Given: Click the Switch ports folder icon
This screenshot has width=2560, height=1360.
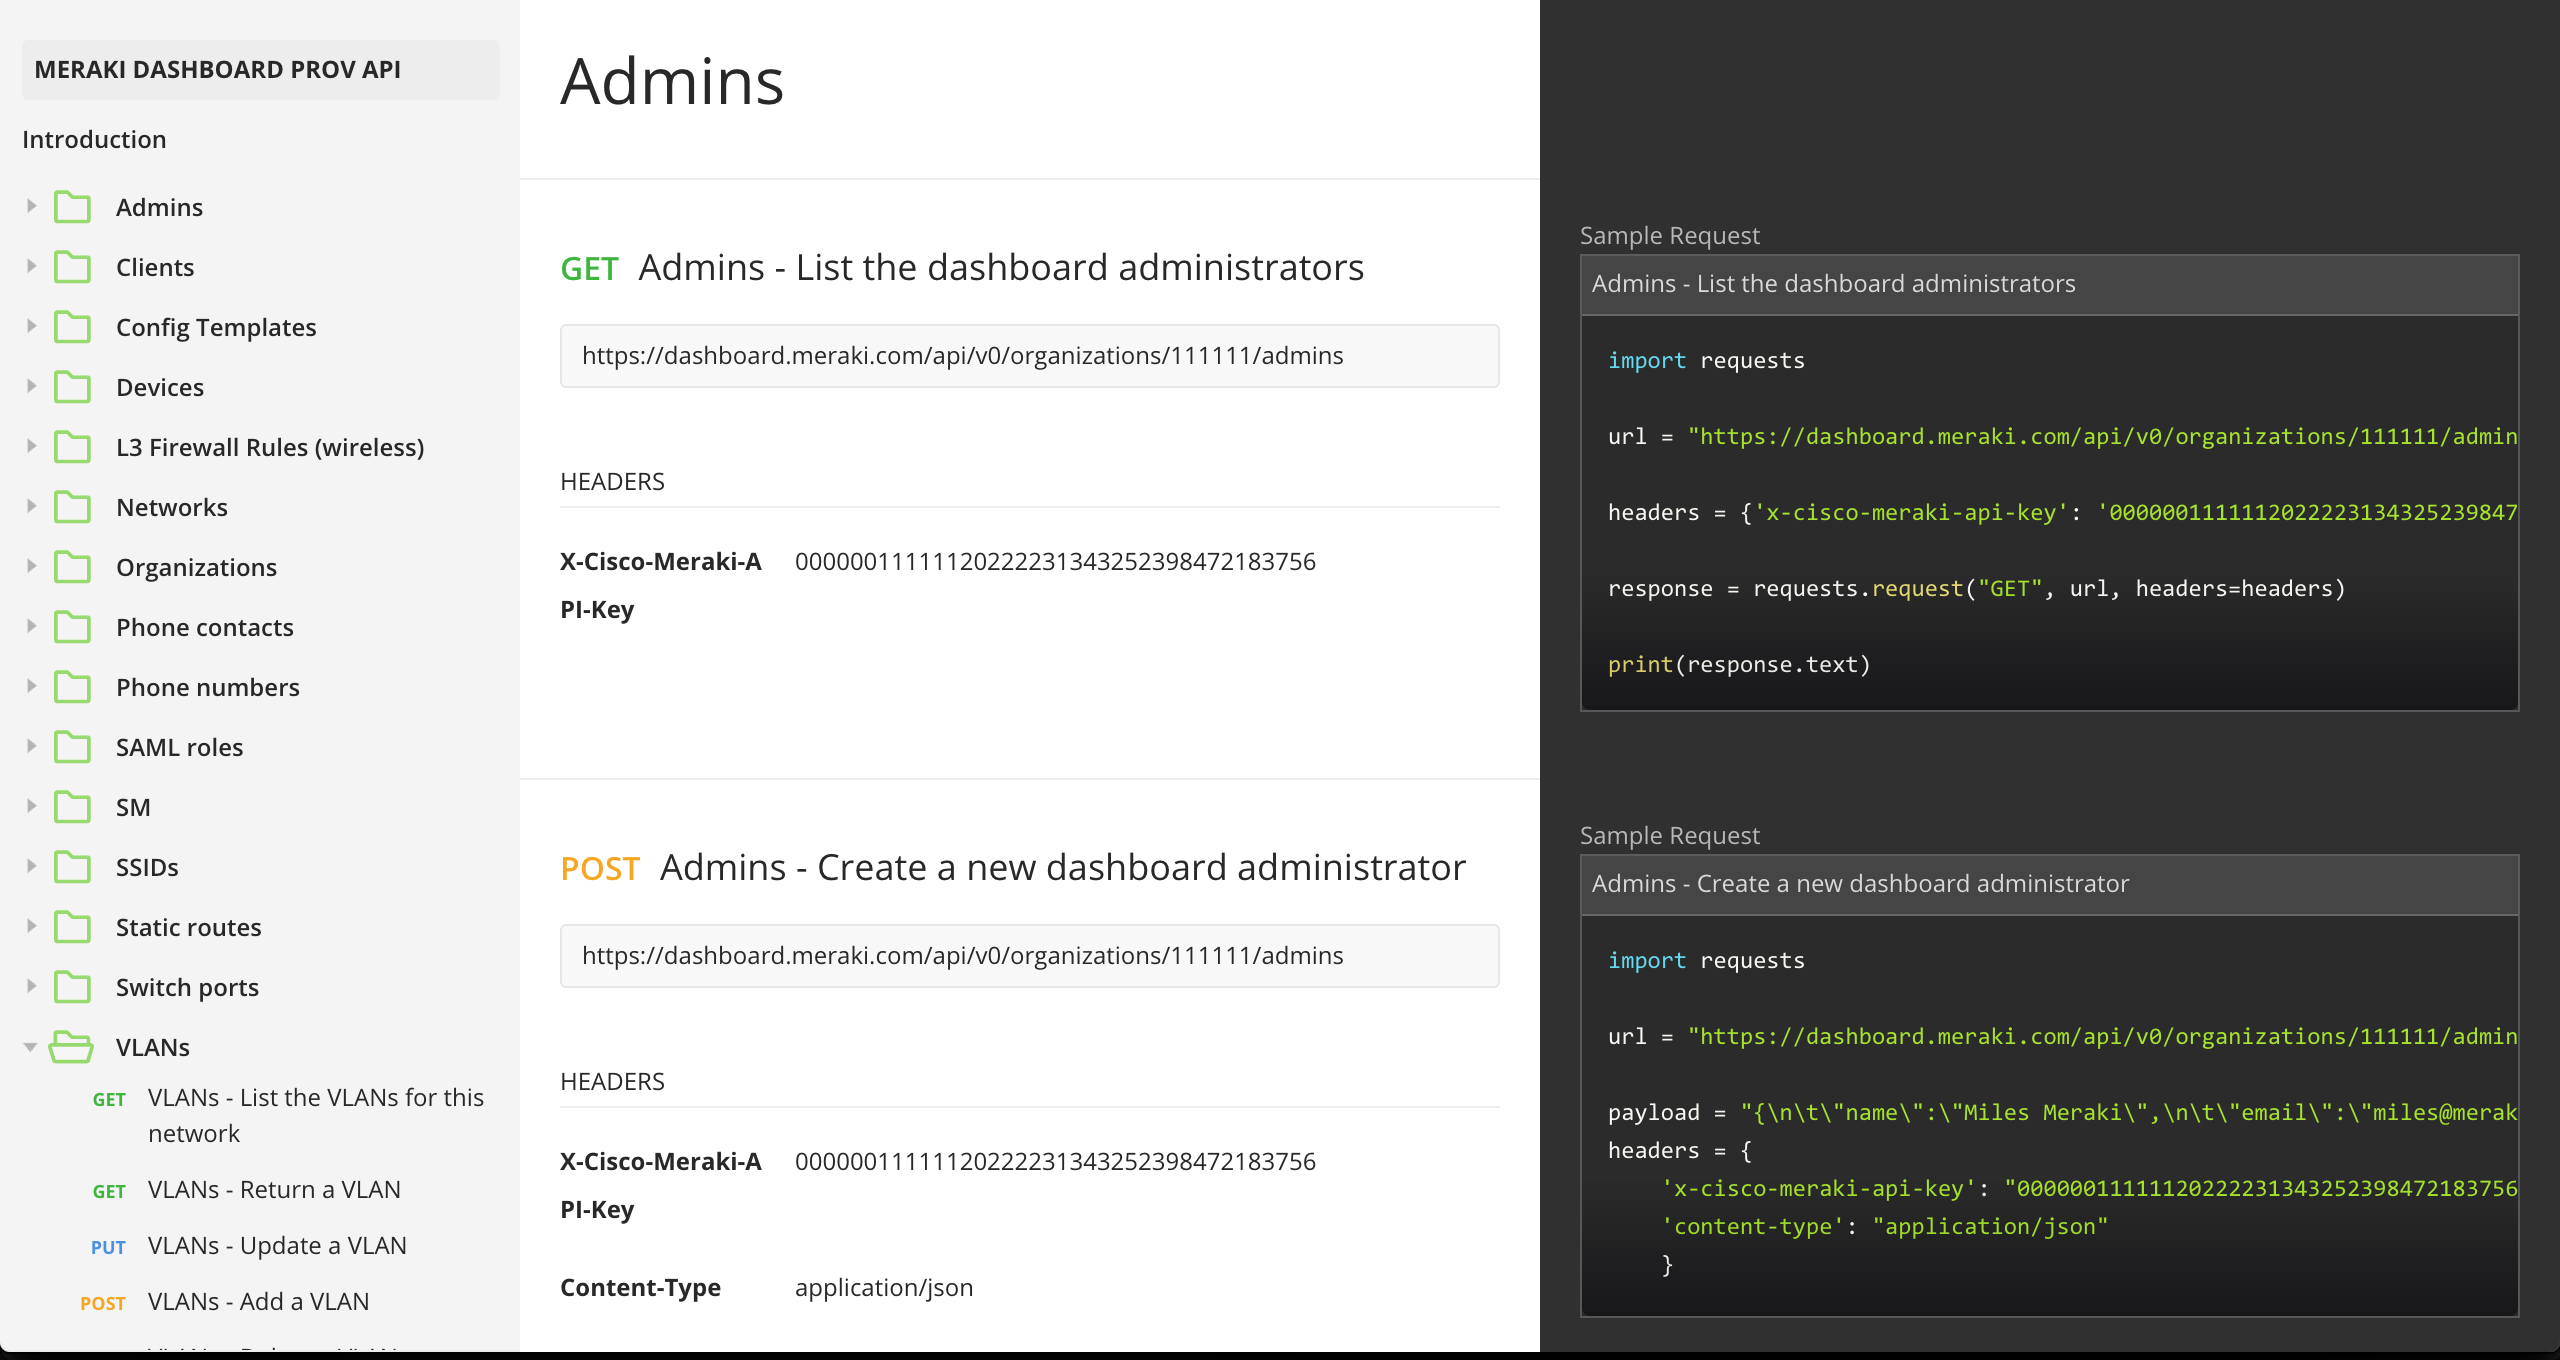Looking at the screenshot, I should (x=72, y=987).
